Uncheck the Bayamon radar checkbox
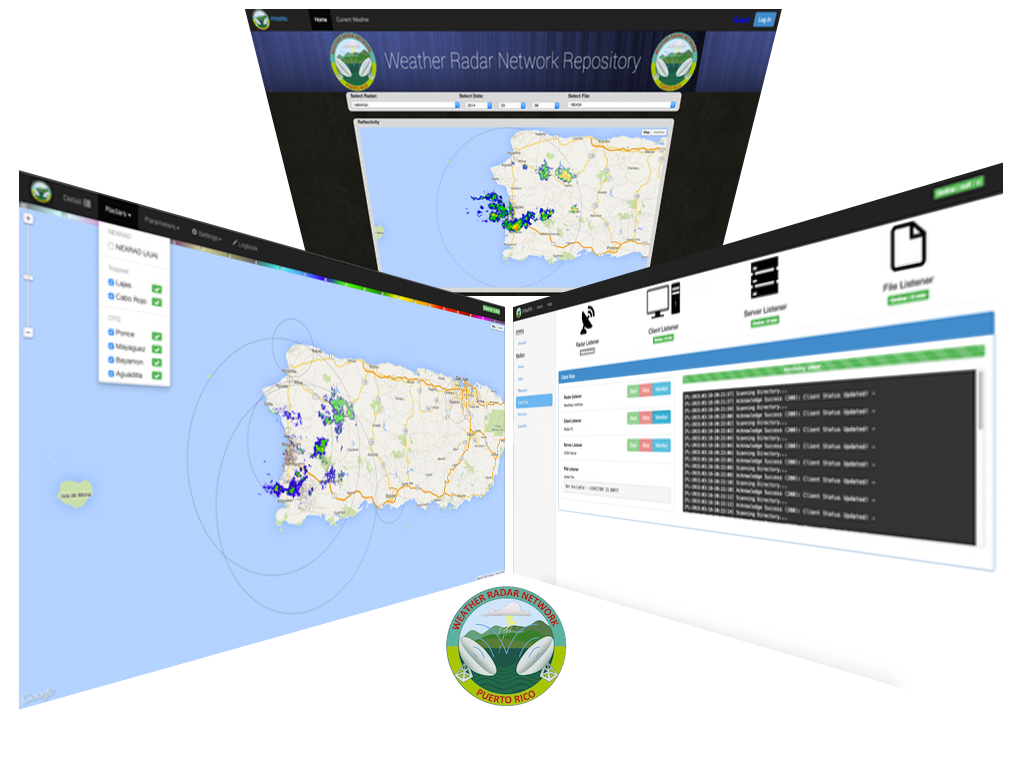 click(111, 359)
